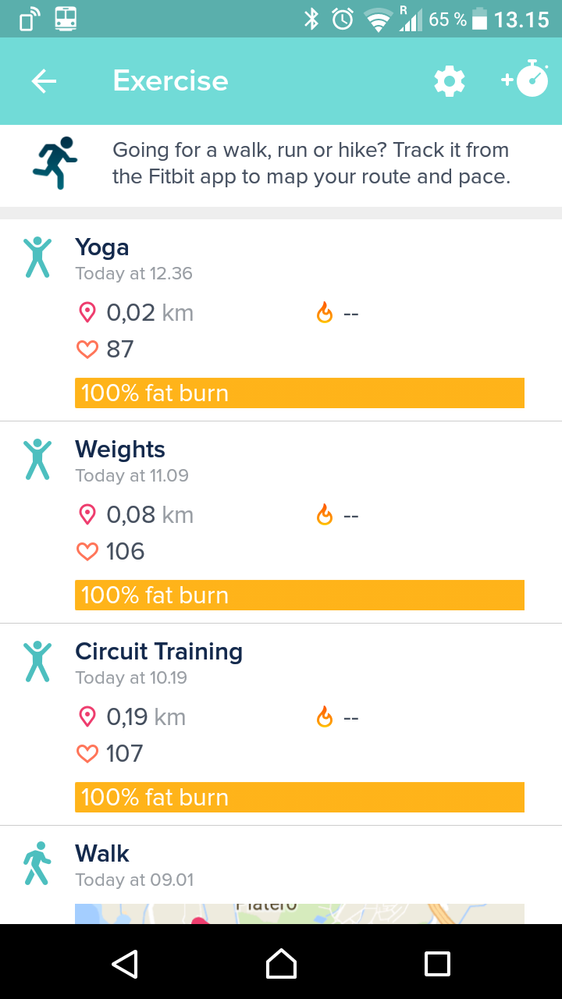The image size is (562, 999).
Task: Tap the back arrow in Exercise header
Action: [44, 81]
